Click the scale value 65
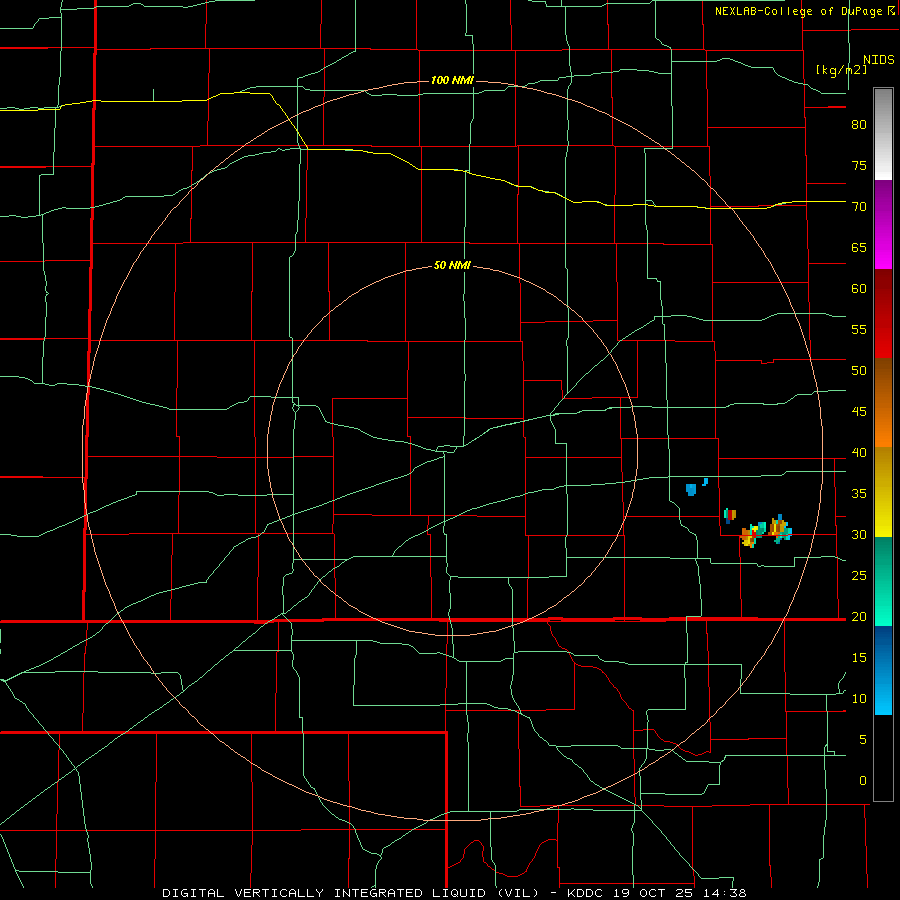The height and width of the screenshot is (900, 900). click(859, 247)
